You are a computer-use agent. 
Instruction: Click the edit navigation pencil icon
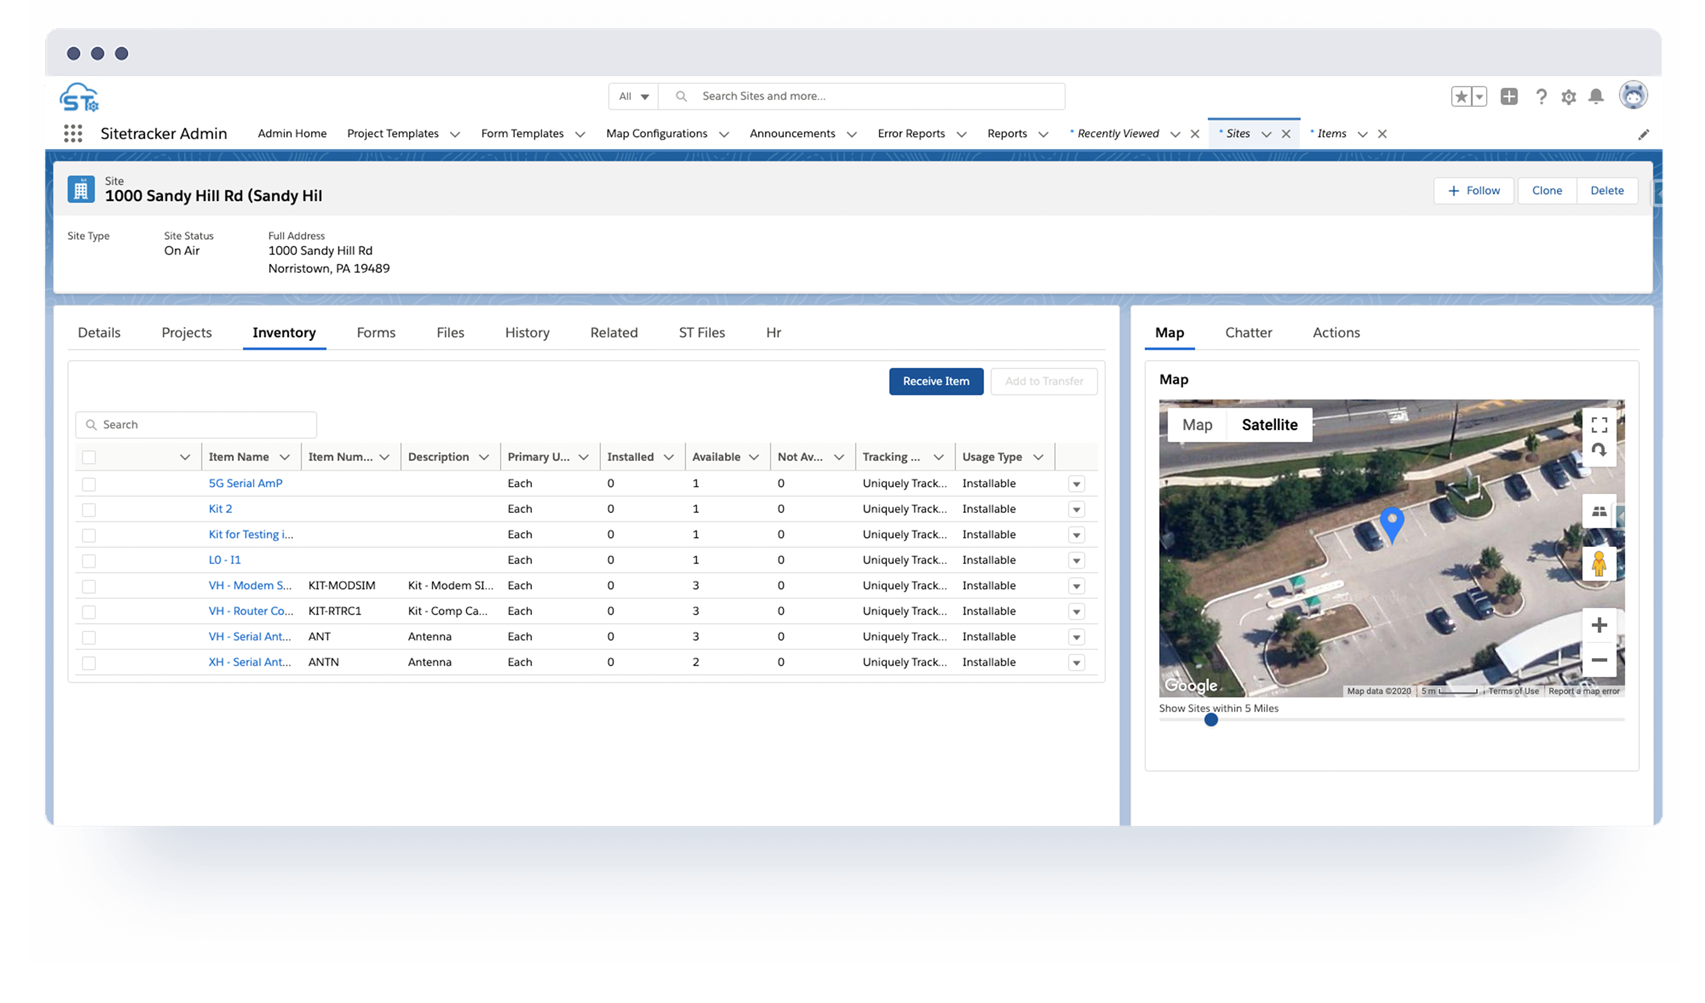tap(1643, 134)
